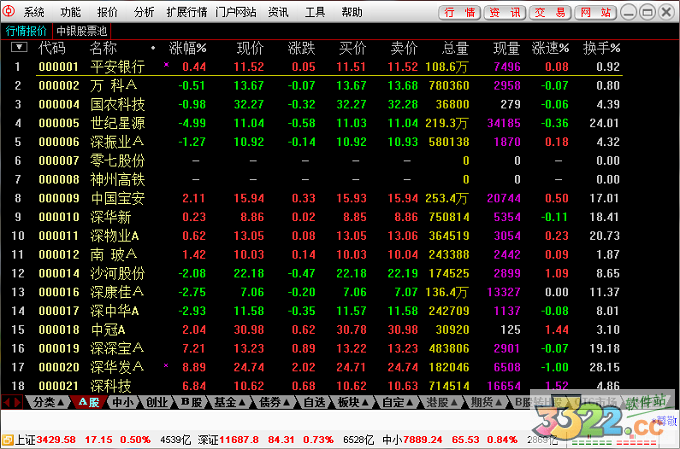Select the 神州高铁 stock name
Screen dimensions: 680x449
118,180
